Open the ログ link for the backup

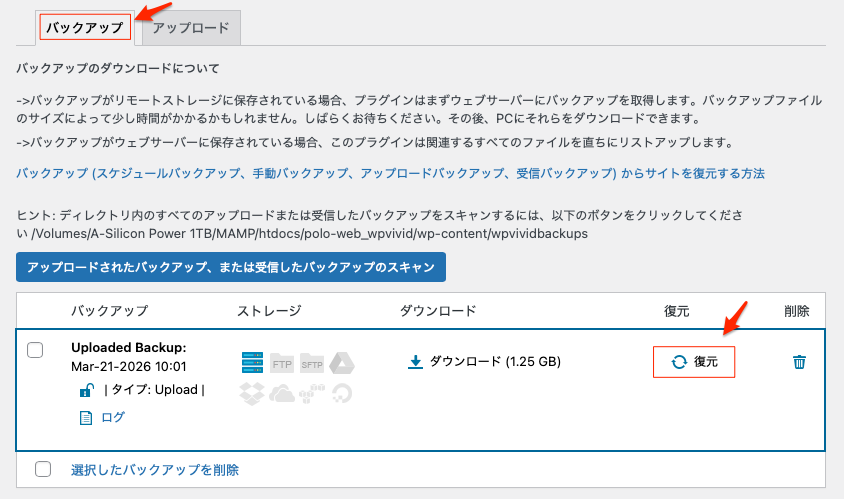pyautogui.click(x=113, y=417)
